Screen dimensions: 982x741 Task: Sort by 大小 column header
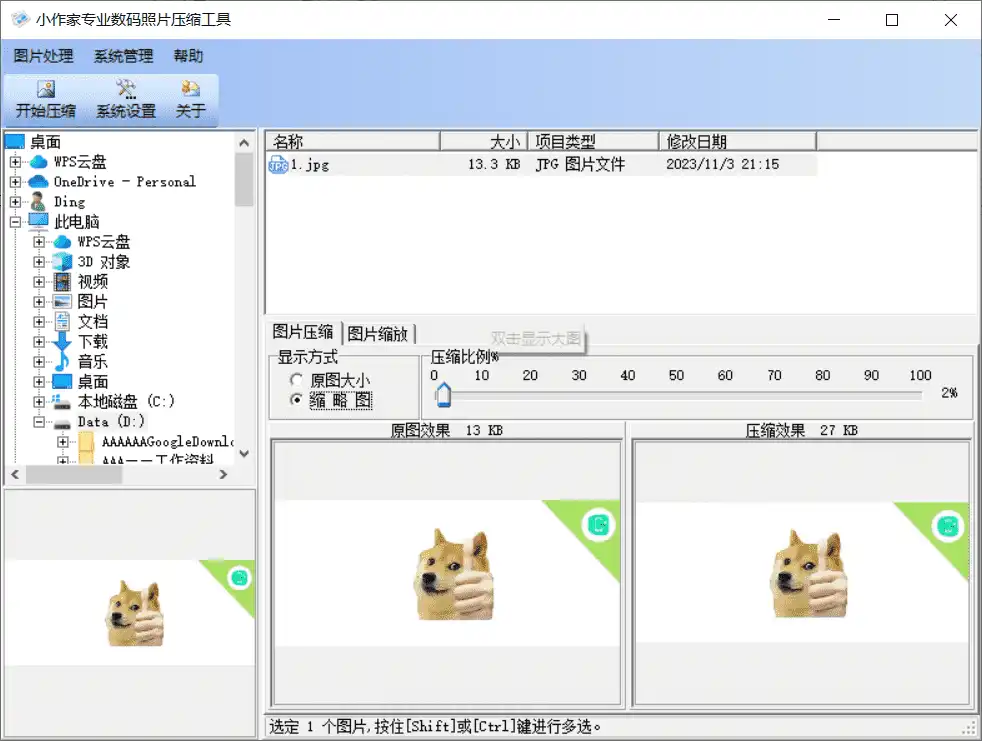pyautogui.click(x=484, y=141)
